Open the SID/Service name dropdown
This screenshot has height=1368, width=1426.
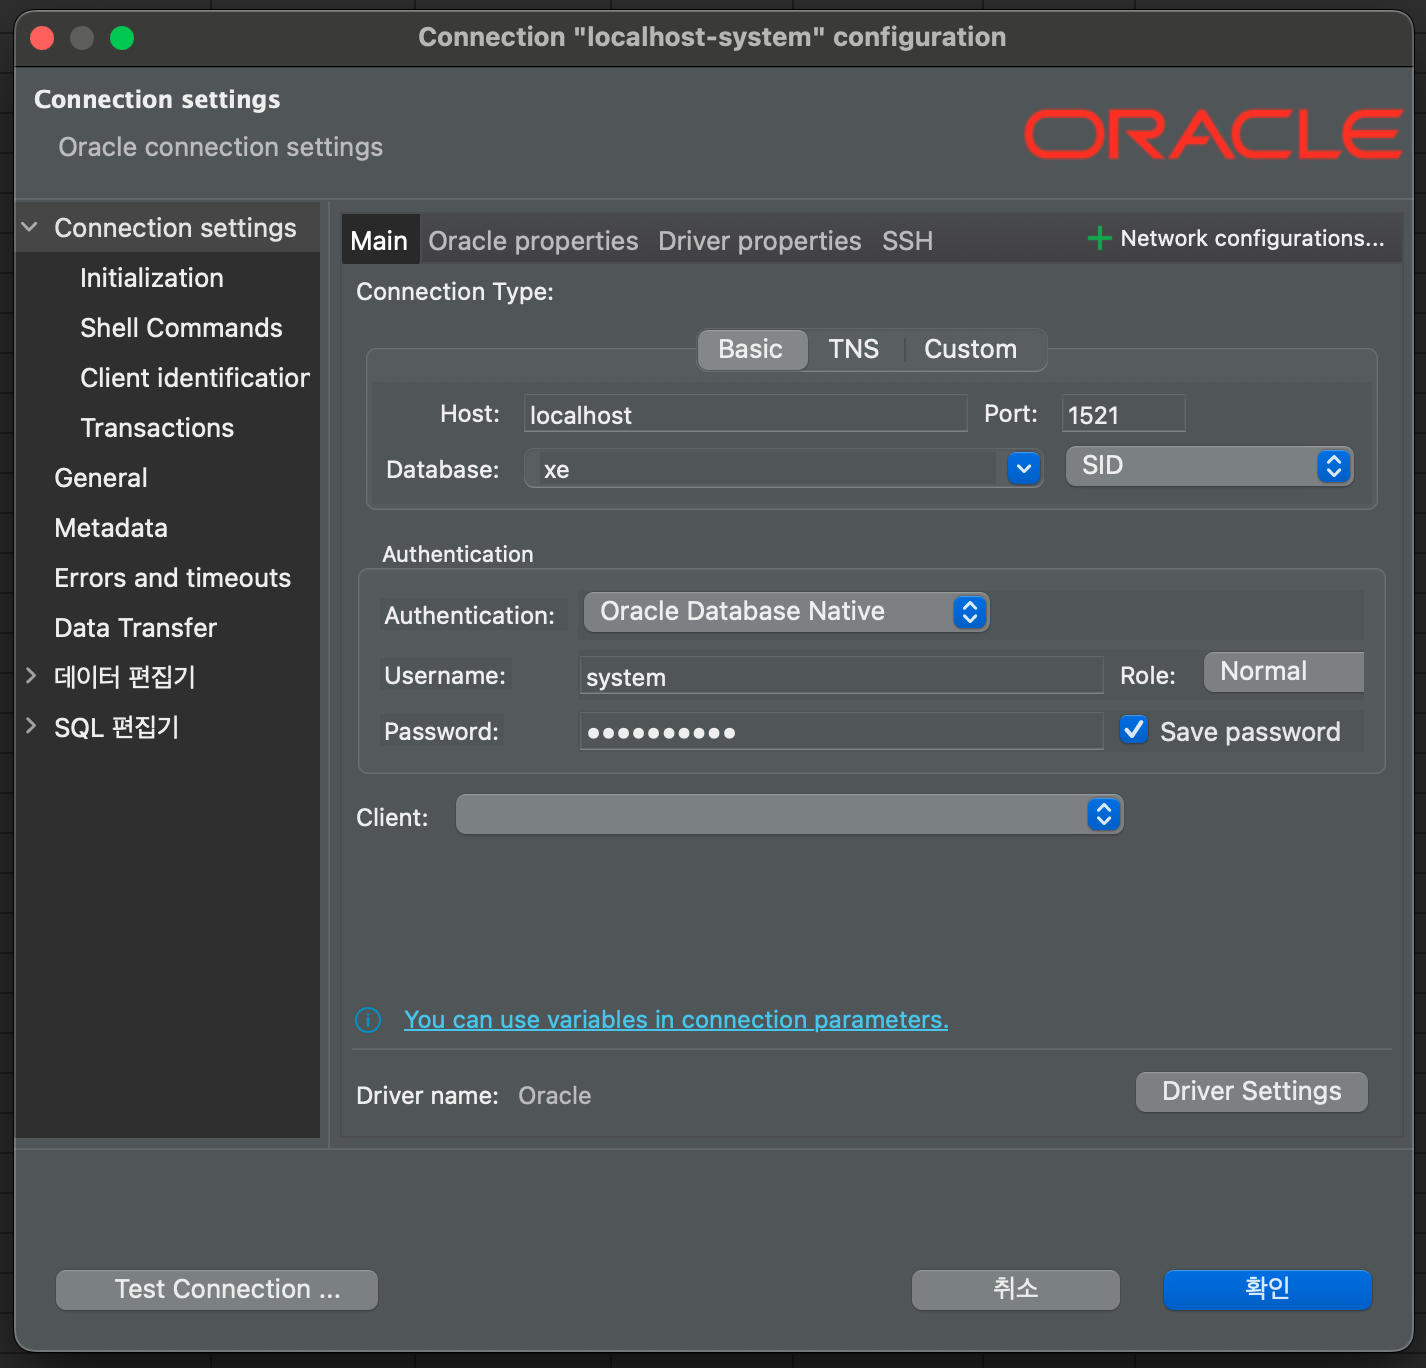pos(1209,466)
